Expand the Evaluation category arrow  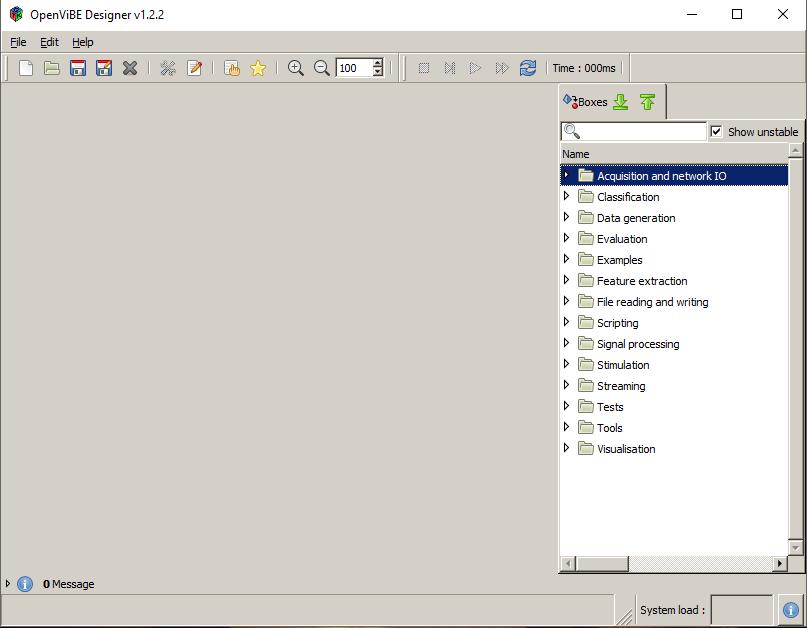566,238
